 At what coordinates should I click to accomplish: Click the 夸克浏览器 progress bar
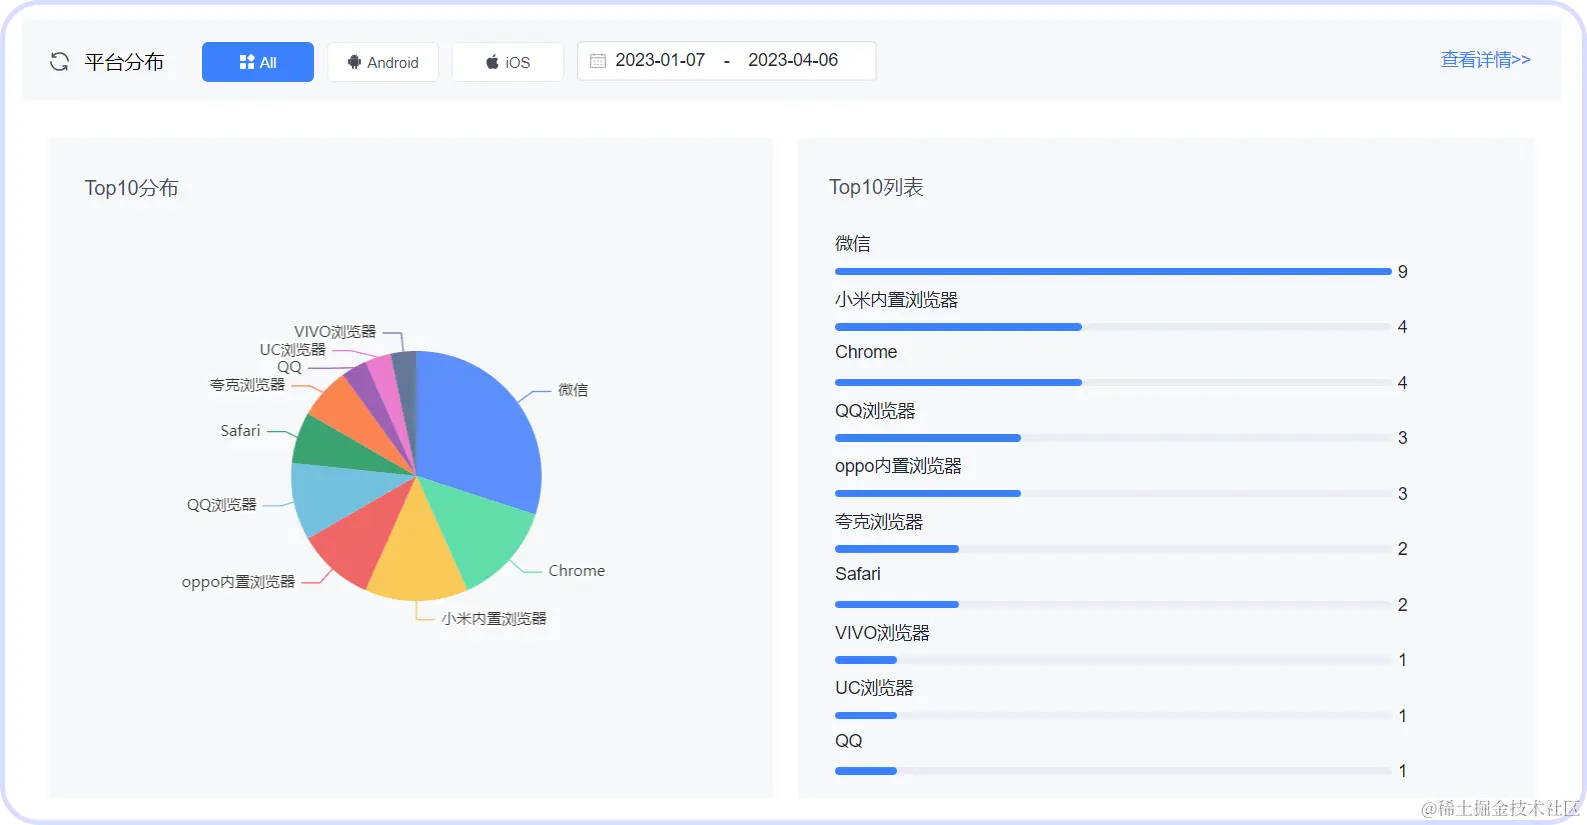[1113, 549]
